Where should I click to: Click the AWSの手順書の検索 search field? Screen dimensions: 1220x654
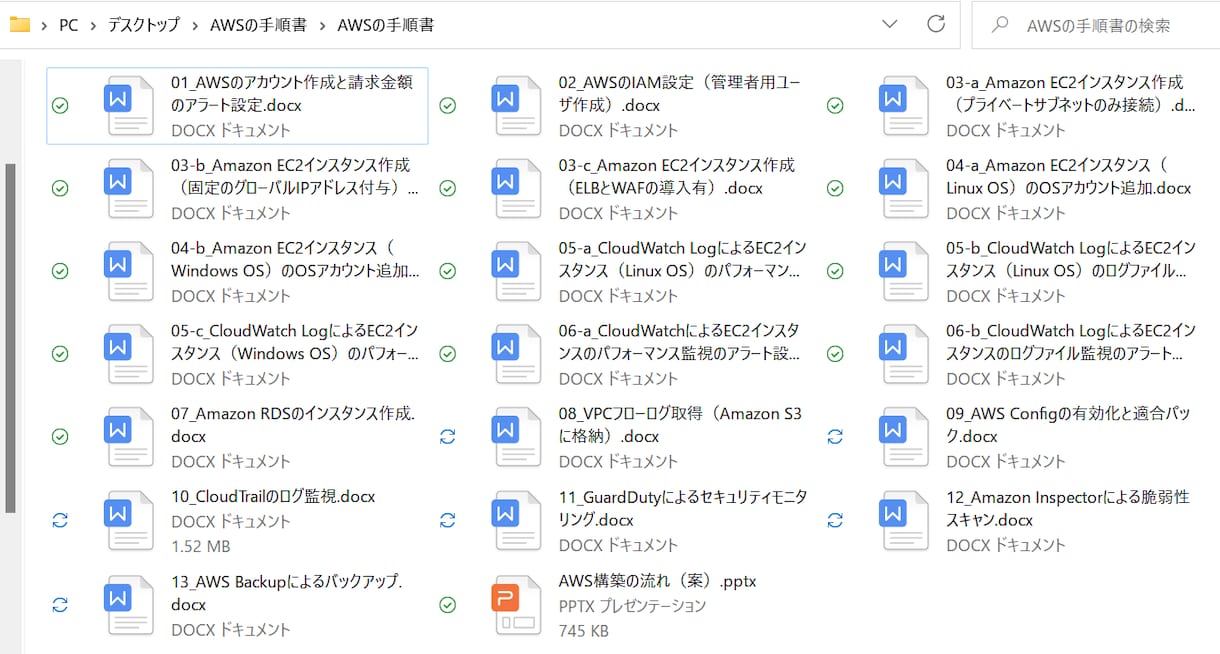[1095, 25]
